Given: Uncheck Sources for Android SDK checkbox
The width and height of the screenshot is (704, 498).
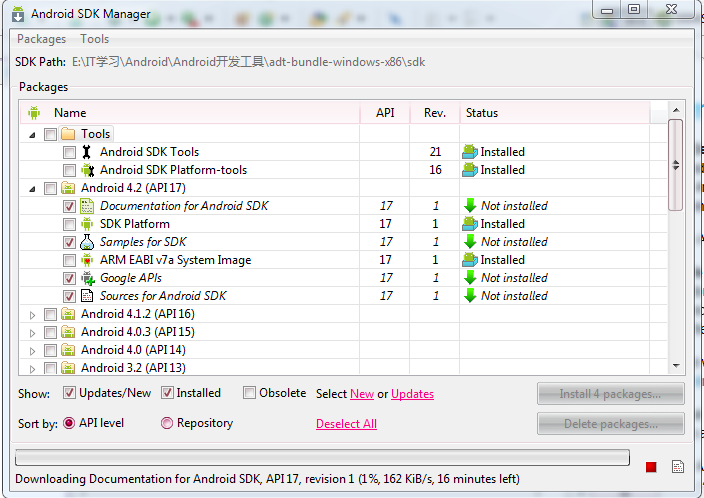Looking at the screenshot, I should (69, 296).
